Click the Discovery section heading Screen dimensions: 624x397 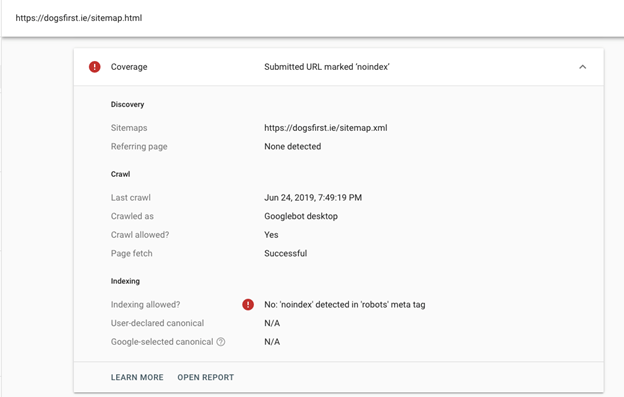pyautogui.click(x=127, y=104)
